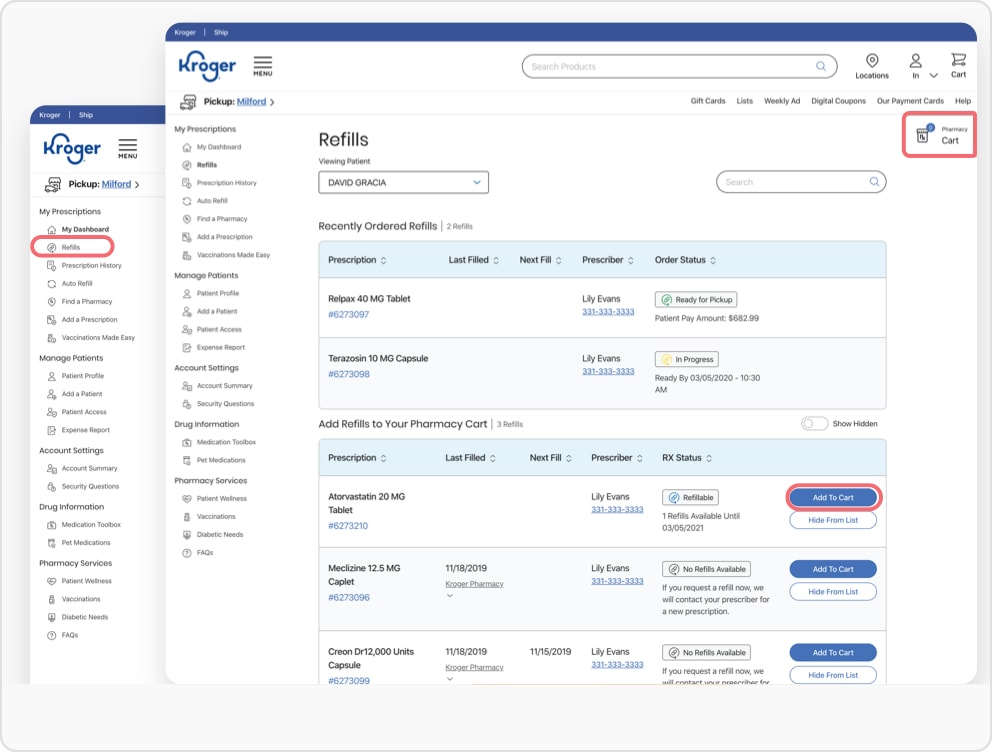This screenshot has width=992, height=752.
Task: Expand Sign In chevron in header
Action: coord(934,76)
